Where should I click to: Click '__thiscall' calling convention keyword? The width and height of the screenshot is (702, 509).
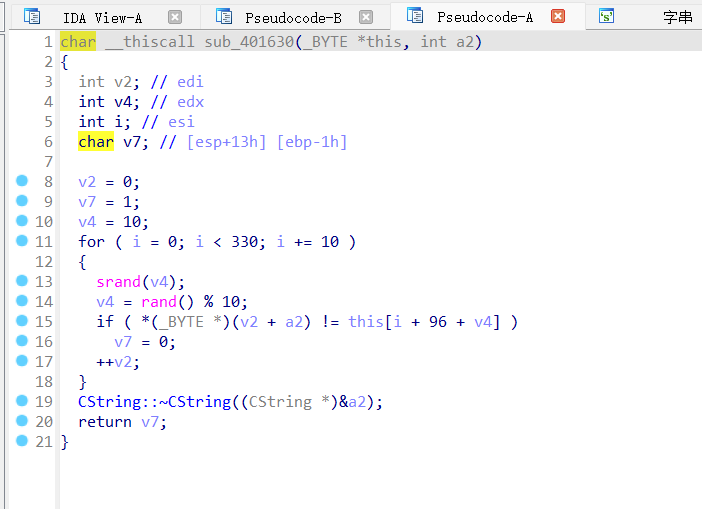click(150, 42)
